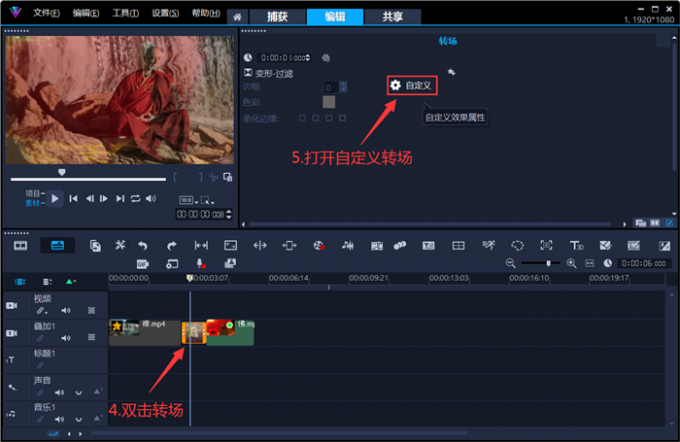This screenshot has height=442, width=680.
Task: Adjust transition duration spinner arrows
Action: click(x=308, y=58)
